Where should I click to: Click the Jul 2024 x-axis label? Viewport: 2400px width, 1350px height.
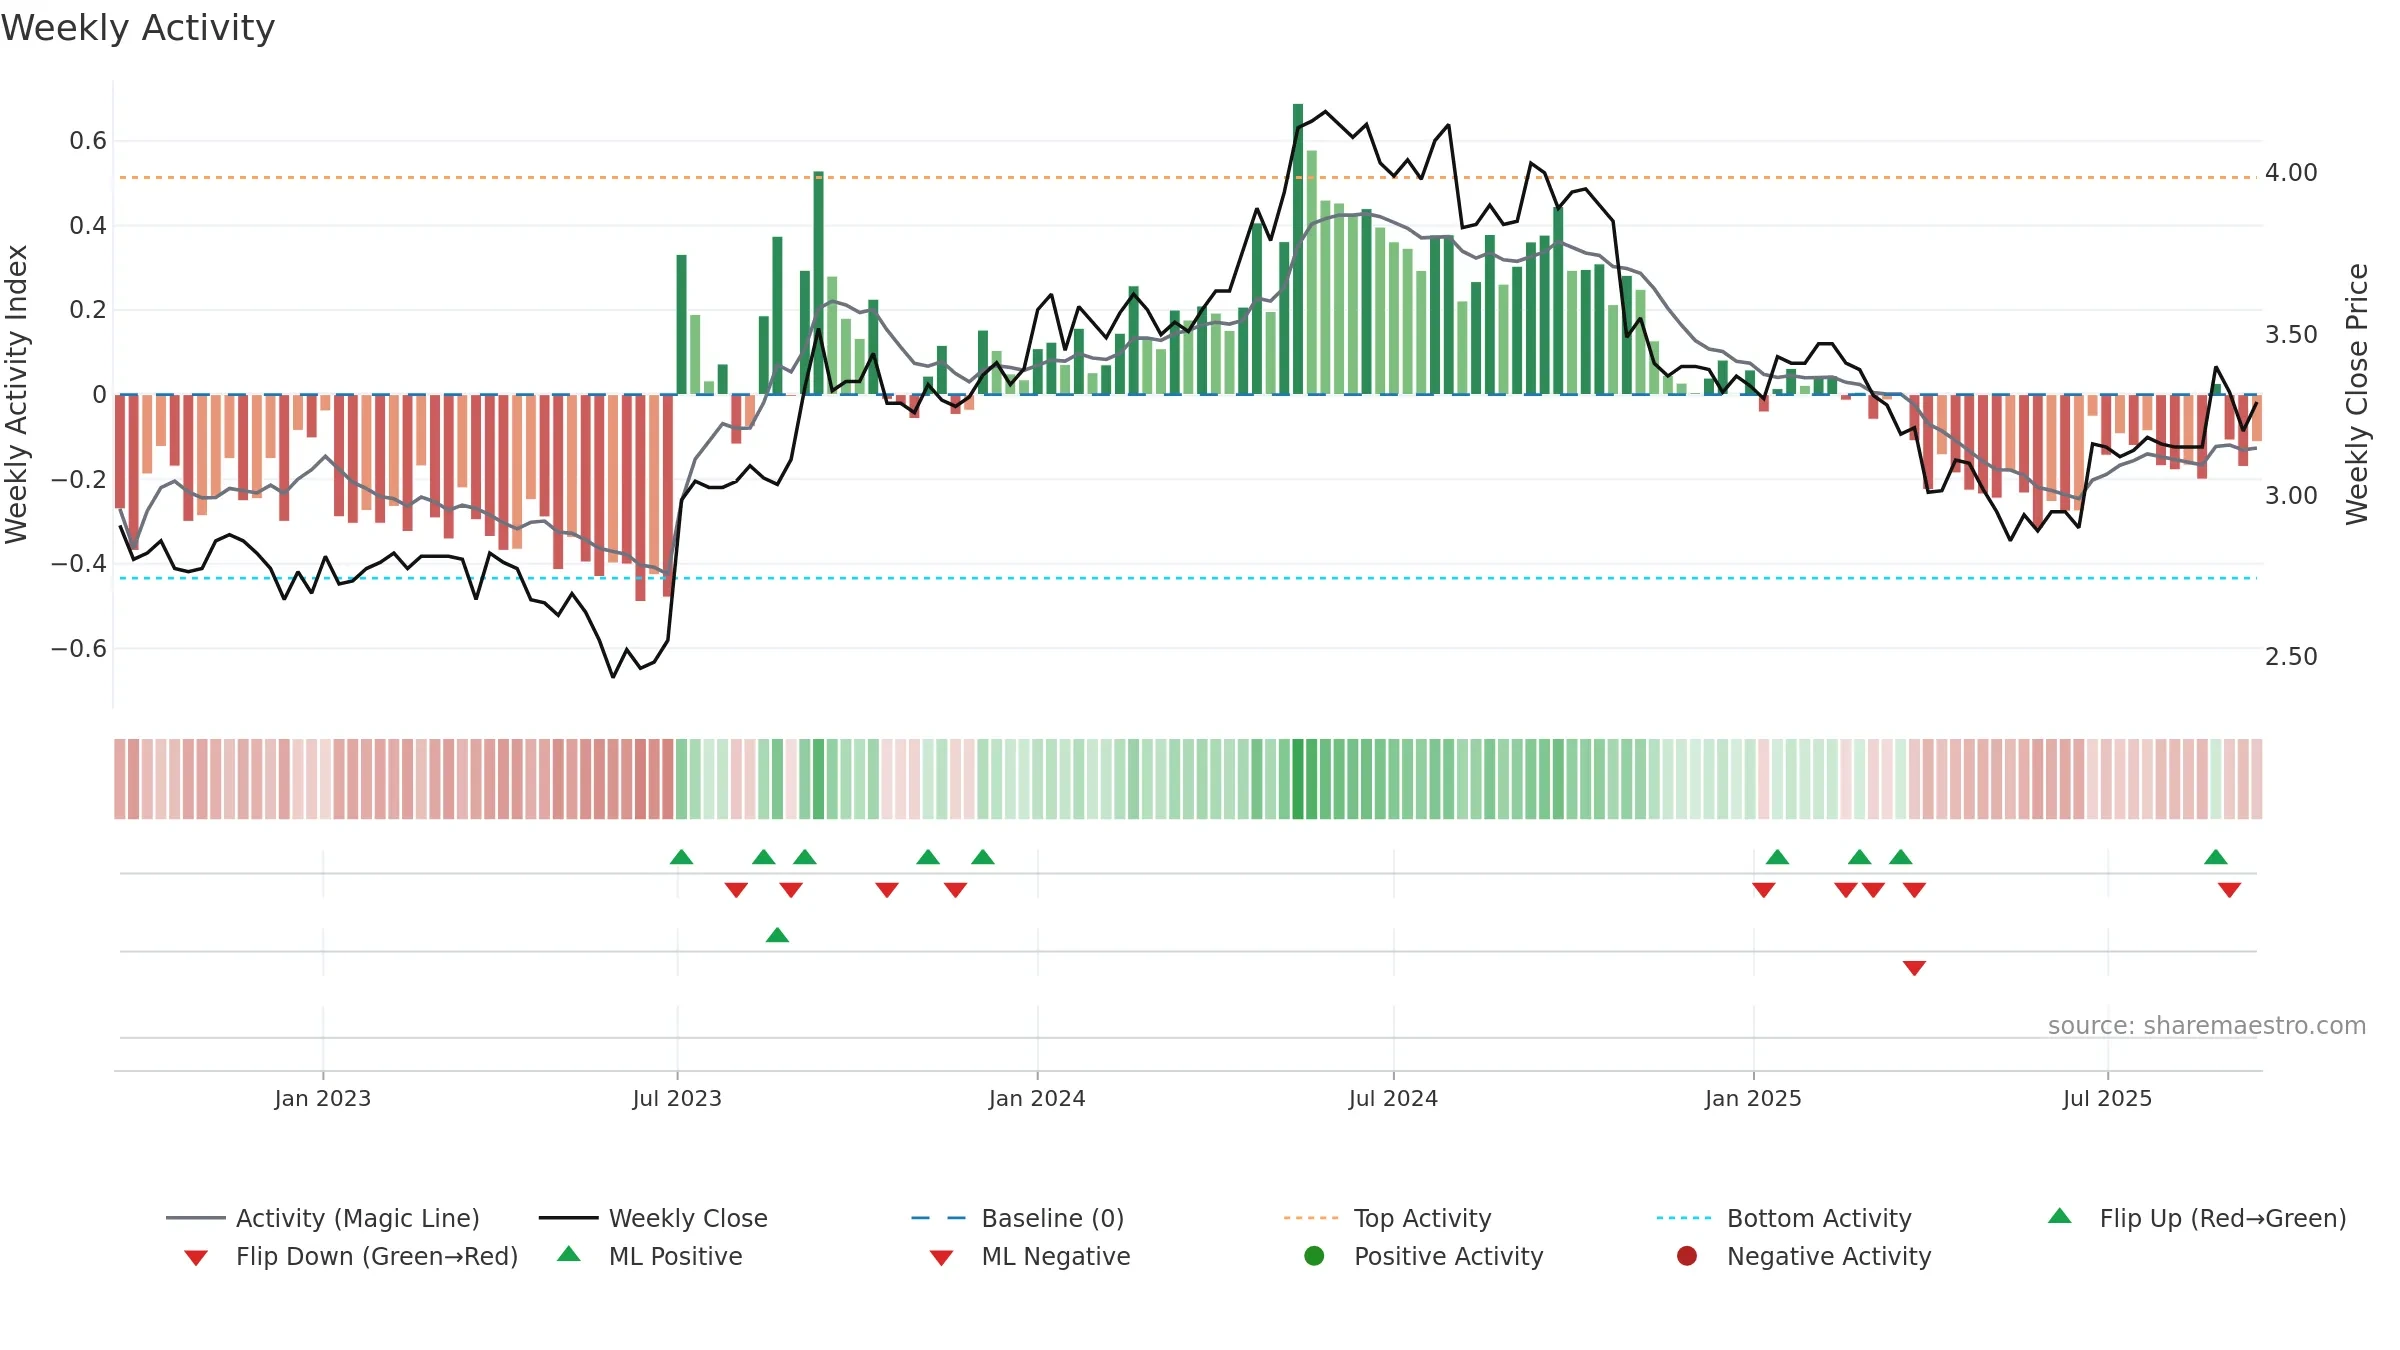click(x=1393, y=1098)
